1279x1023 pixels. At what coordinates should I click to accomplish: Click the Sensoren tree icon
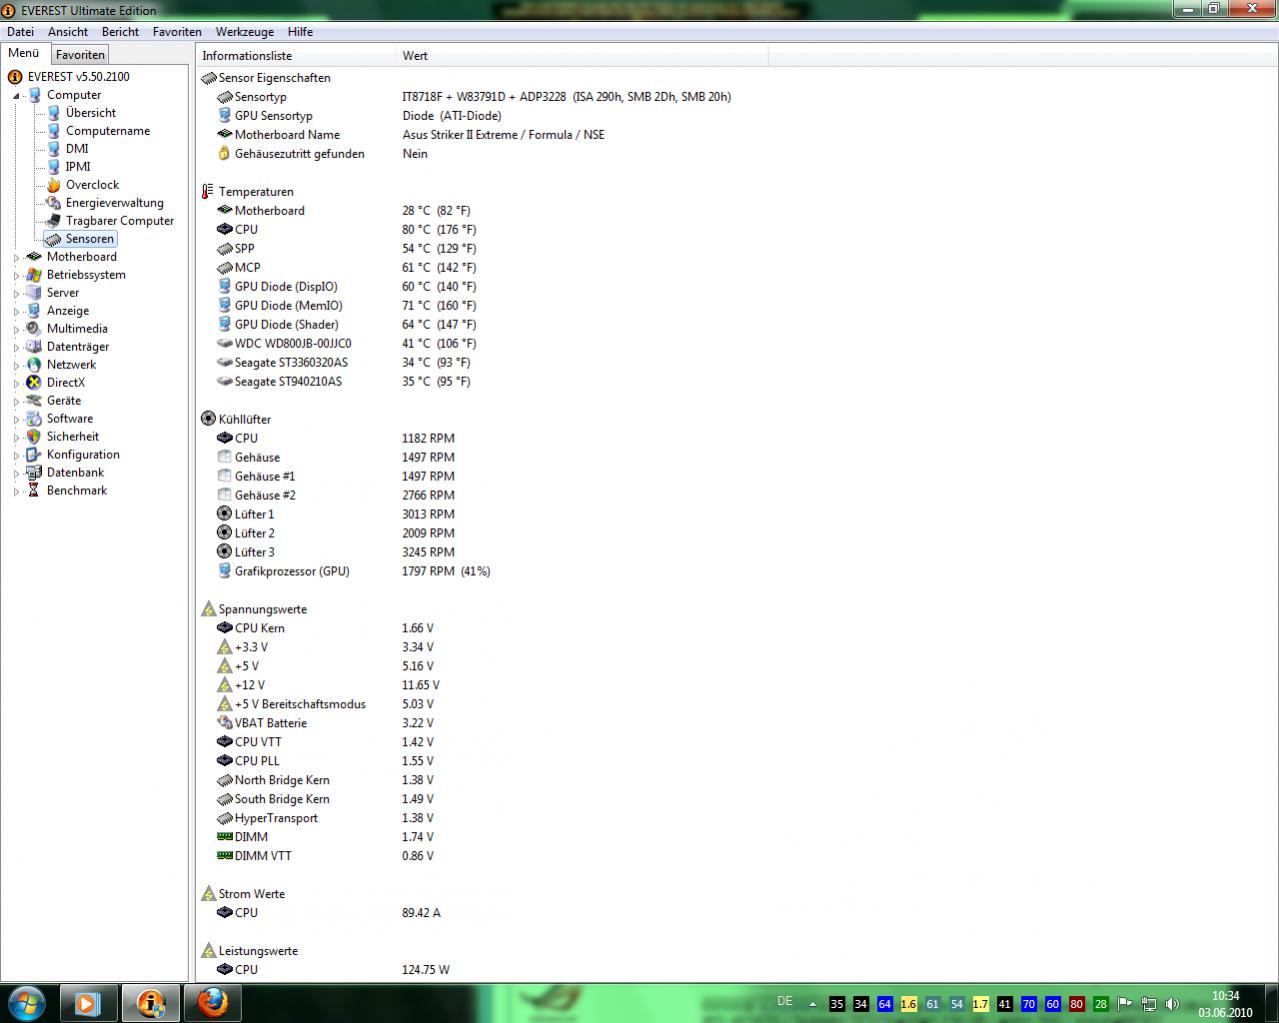pyautogui.click(x=54, y=239)
